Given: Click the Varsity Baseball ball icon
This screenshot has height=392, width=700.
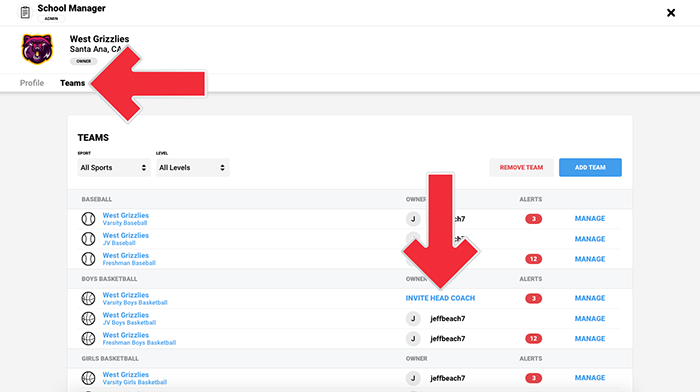Looking at the screenshot, I should coord(88,219).
